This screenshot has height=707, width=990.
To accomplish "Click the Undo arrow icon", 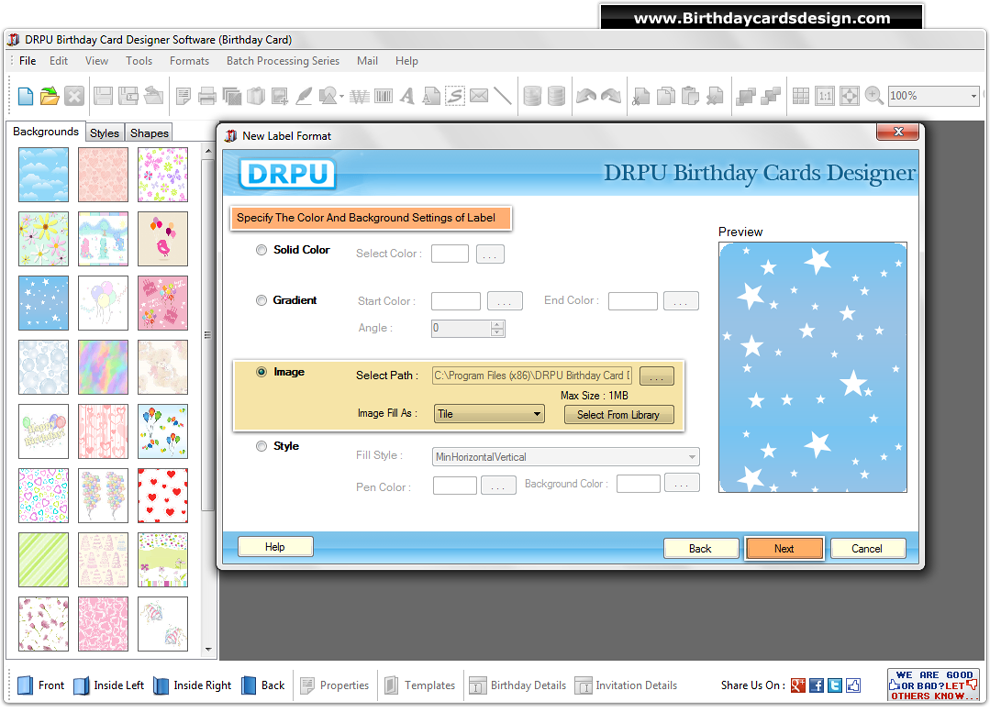I will 586,96.
